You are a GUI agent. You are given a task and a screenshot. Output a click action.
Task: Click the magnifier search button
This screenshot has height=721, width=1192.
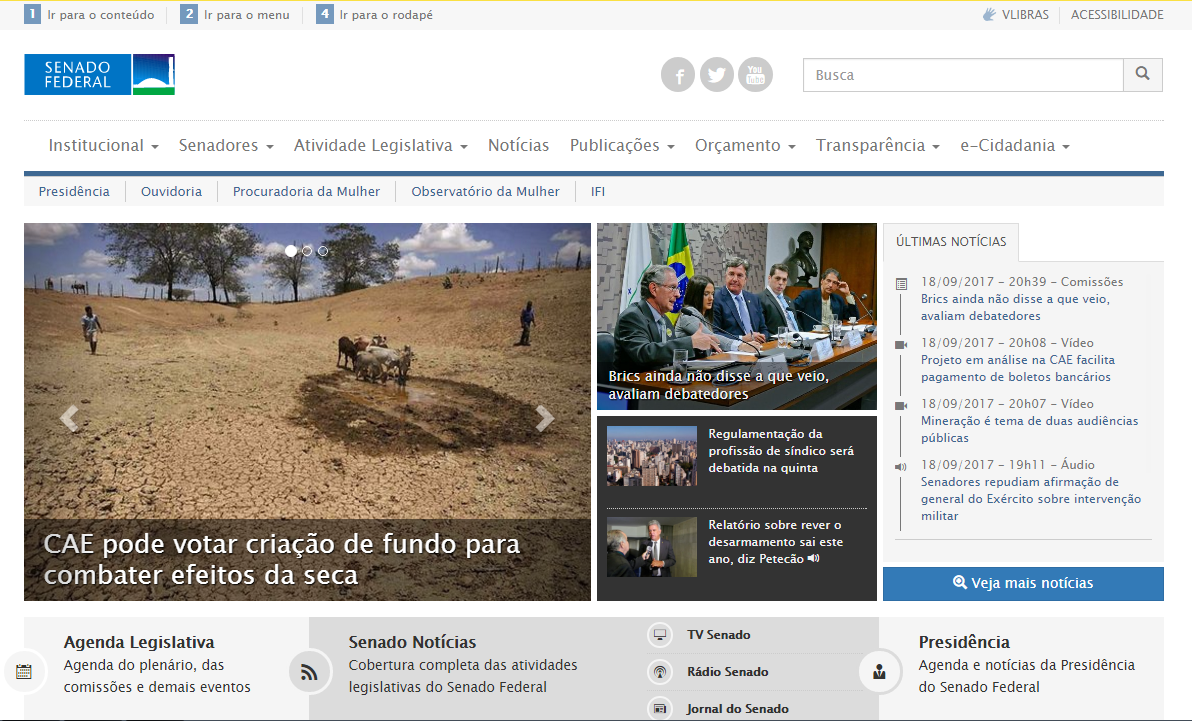pos(1143,75)
